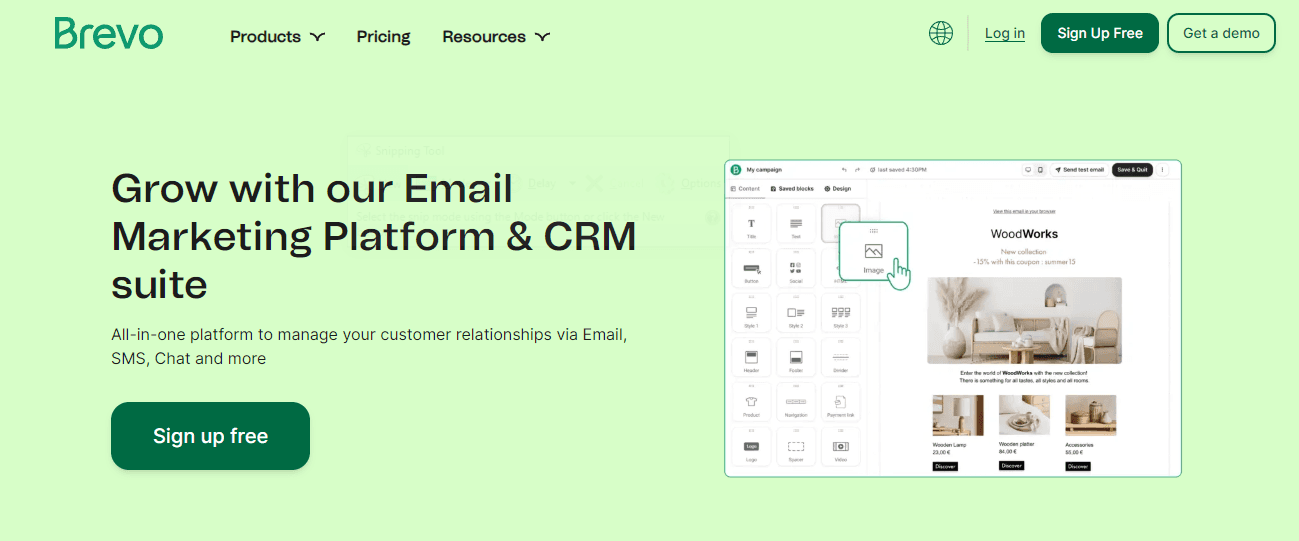Switch to the Design tab
Screen dimensions: 1299x541
coord(838,189)
